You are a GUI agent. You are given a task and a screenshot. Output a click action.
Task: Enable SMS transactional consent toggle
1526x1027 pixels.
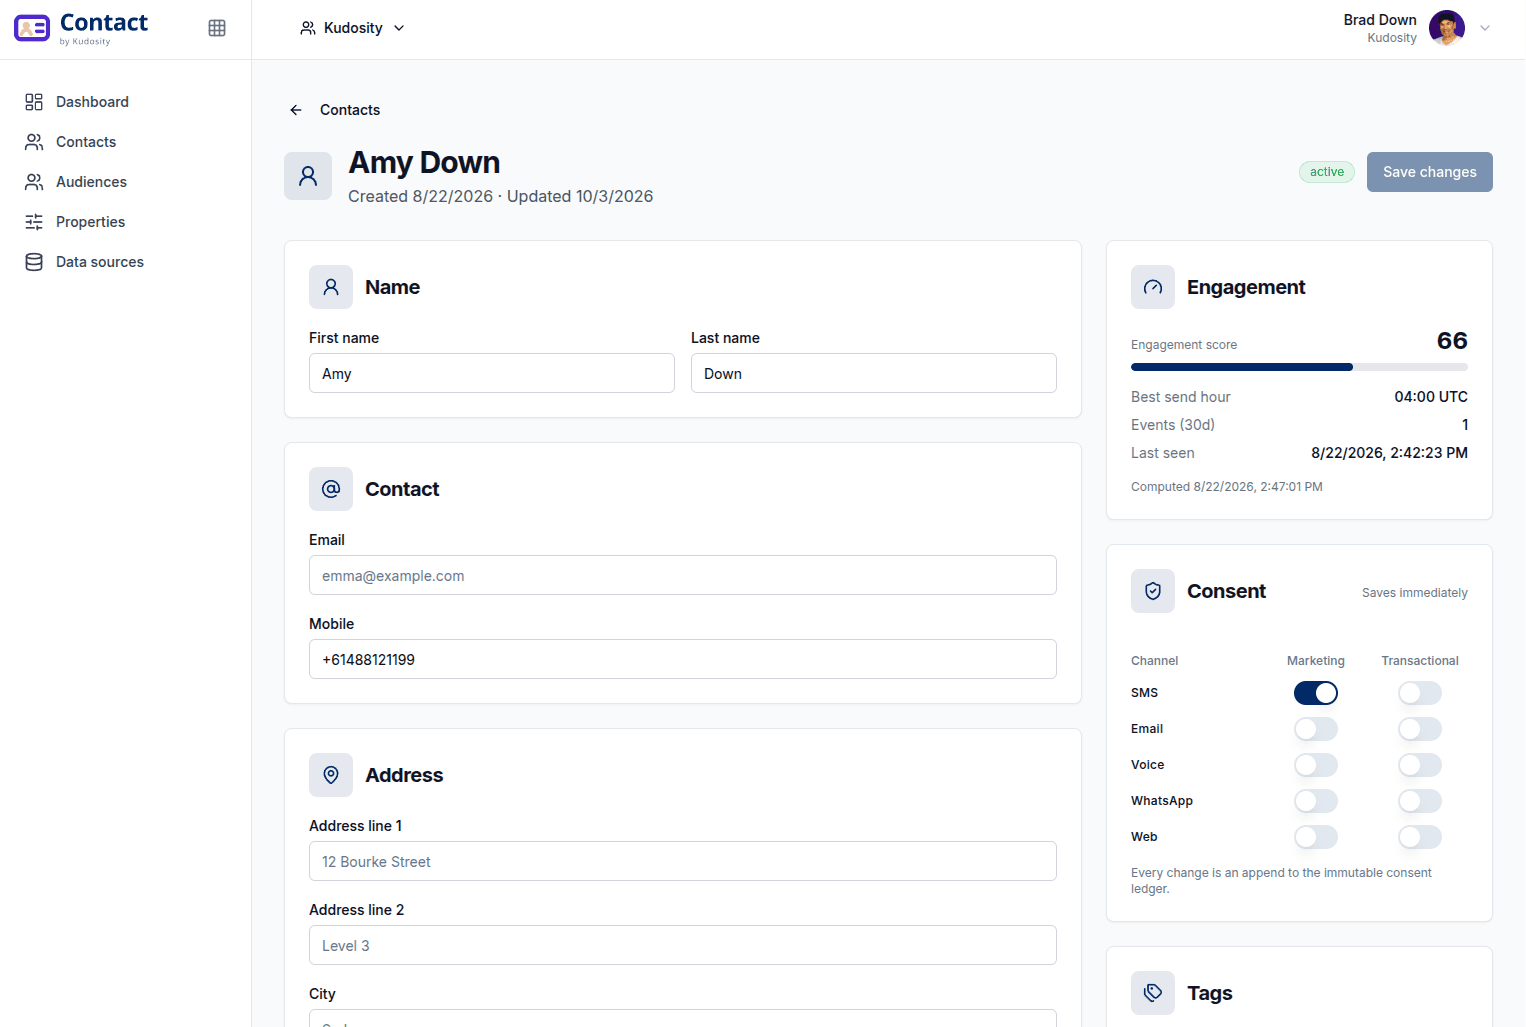click(1420, 693)
